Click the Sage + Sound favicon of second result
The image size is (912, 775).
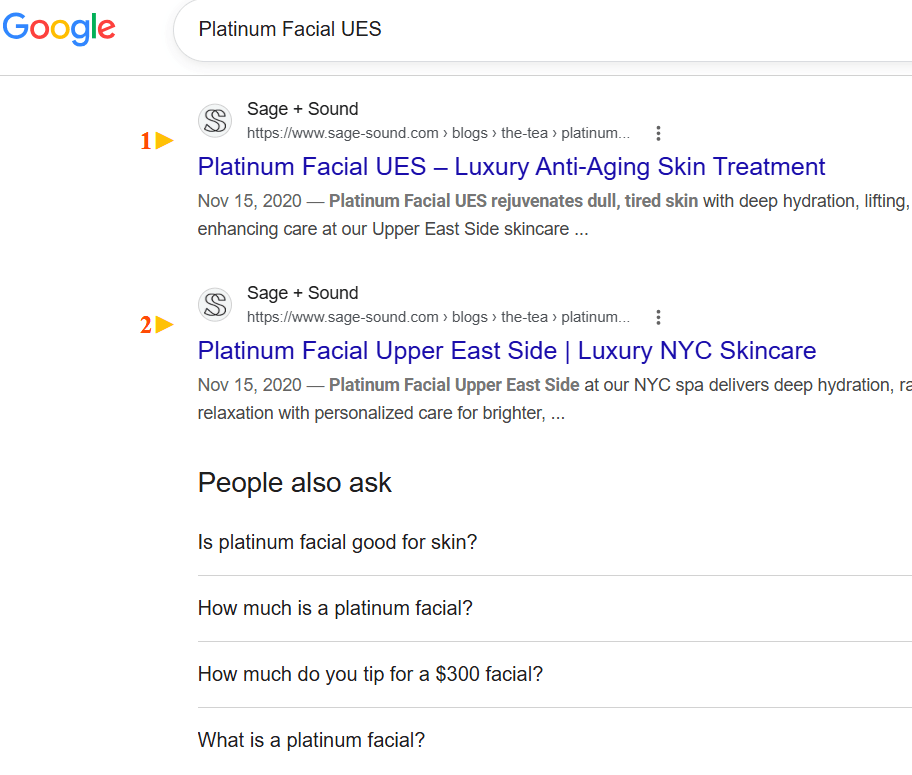215,305
